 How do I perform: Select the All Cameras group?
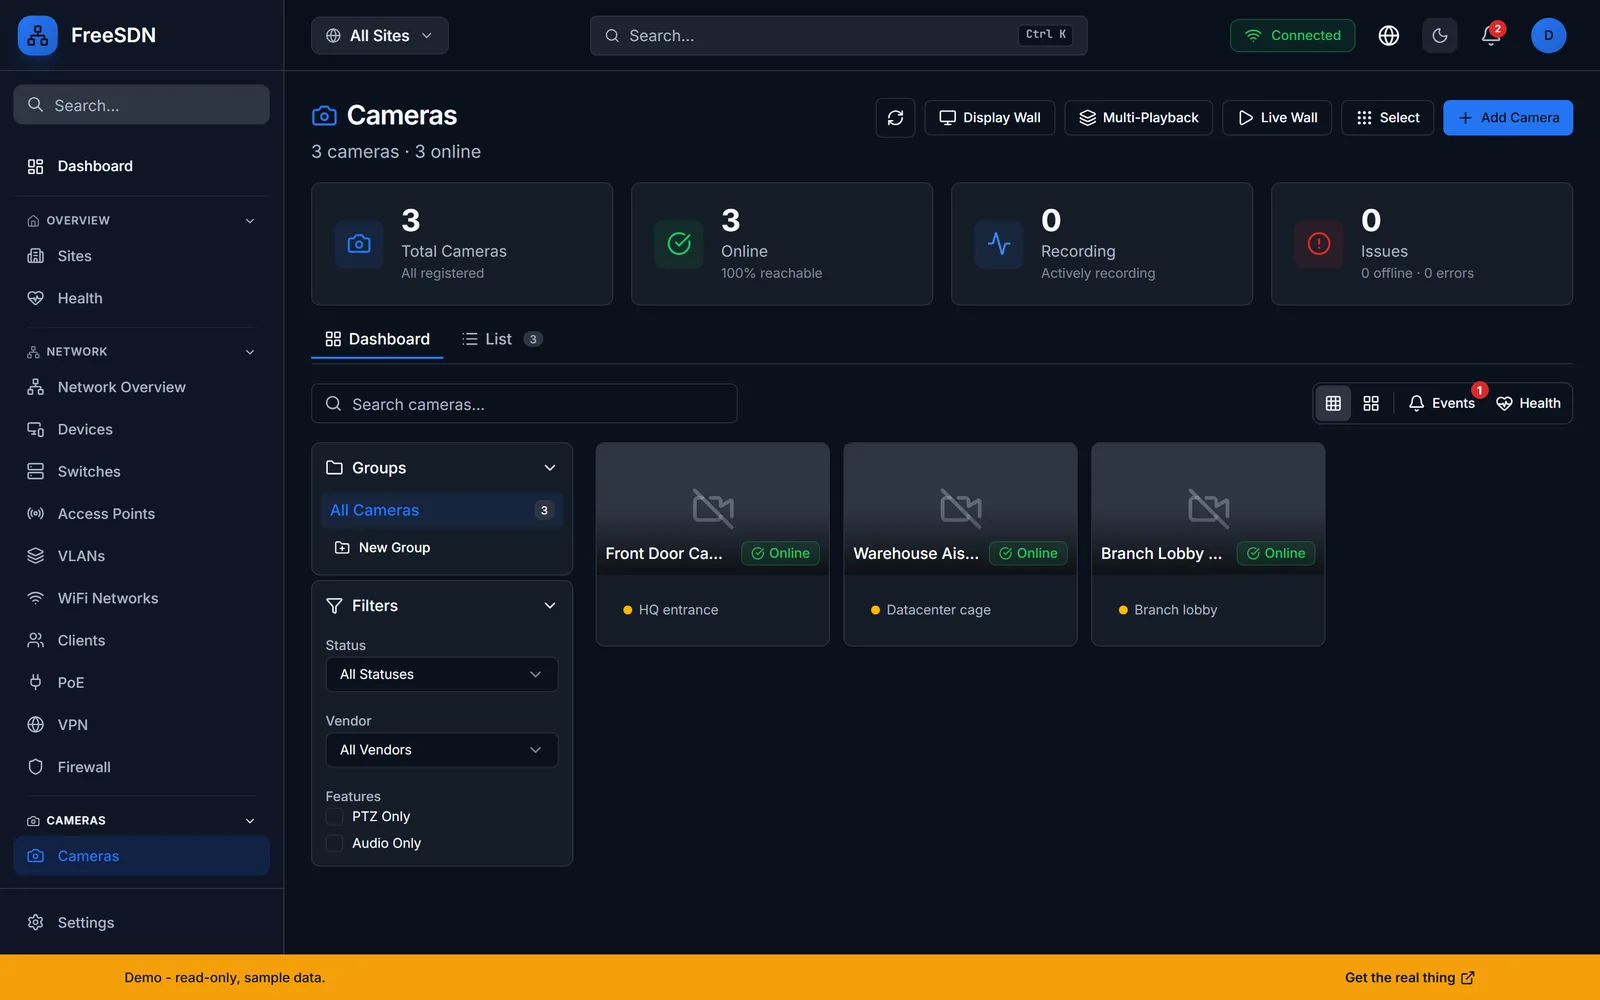click(x=441, y=510)
